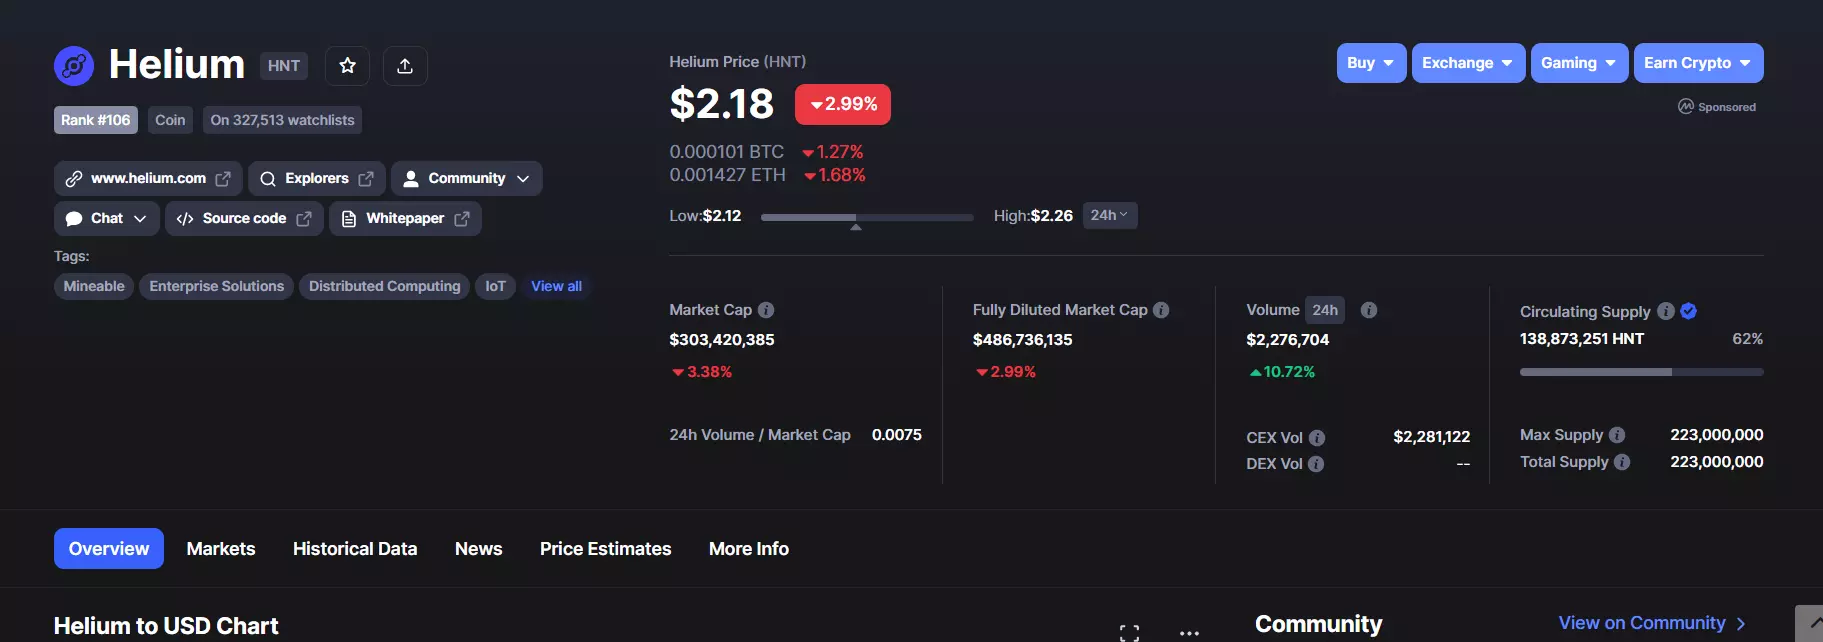
Task: Click external link icon on www.helium.com
Action: [223, 179]
